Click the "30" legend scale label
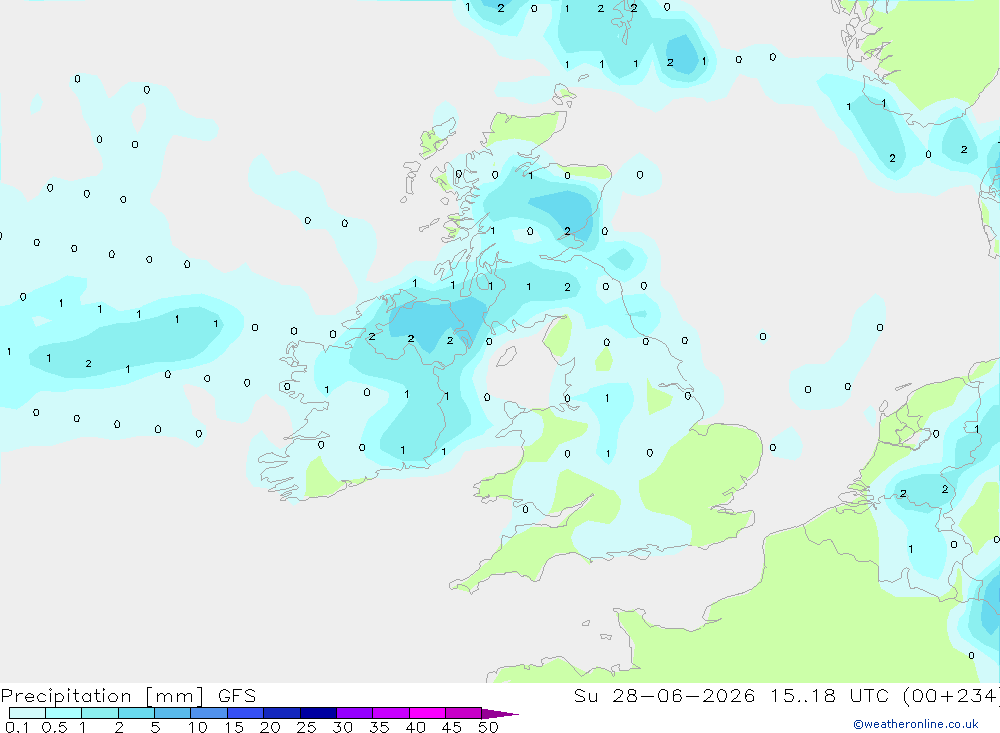 (x=342, y=727)
